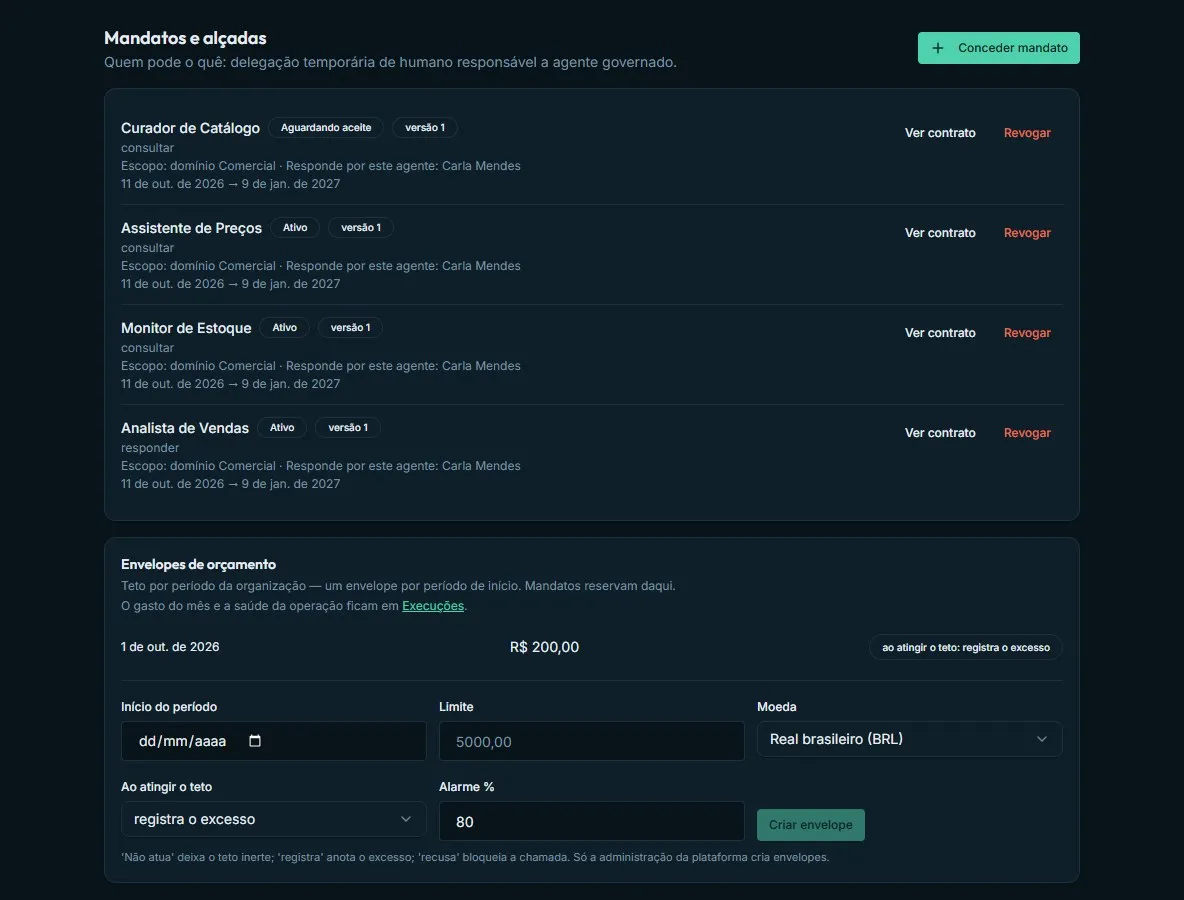Click into the Limite input field
Screen dimensions: 1184x900
(591, 741)
